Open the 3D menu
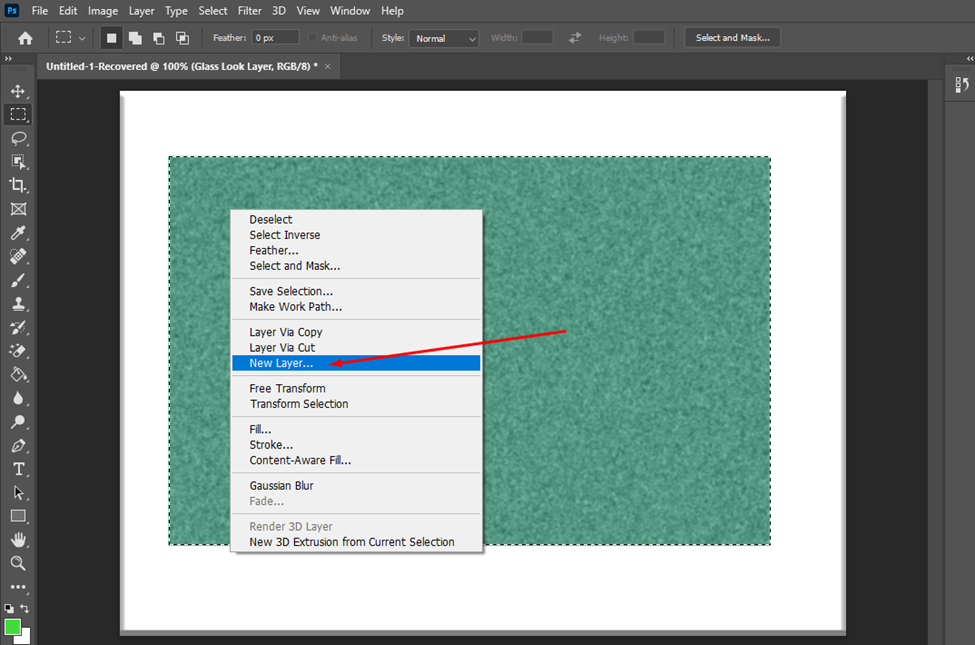 (279, 11)
